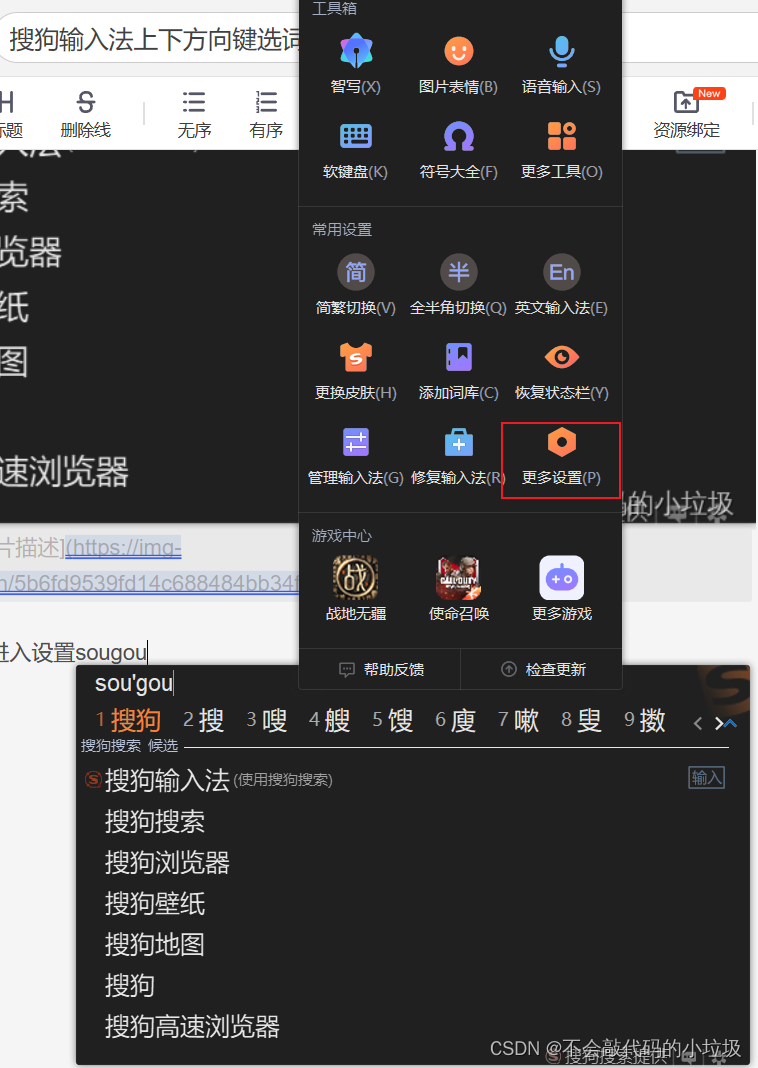Open 资源绑定 resource binding
This screenshot has width=758, height=1068.
click(687, 114)
